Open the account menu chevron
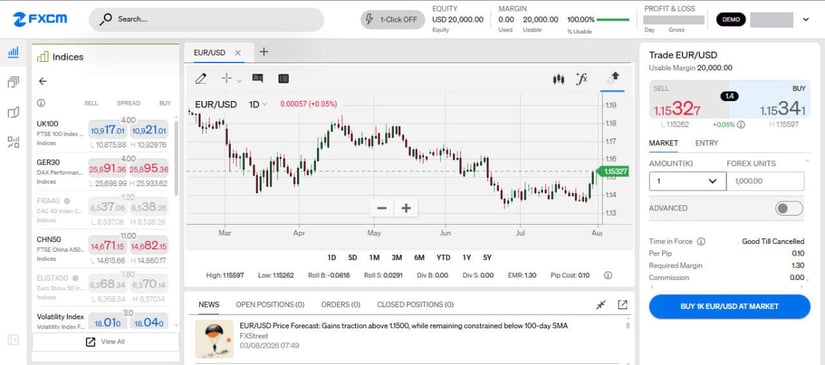The image size is (825, 365). 806,19
